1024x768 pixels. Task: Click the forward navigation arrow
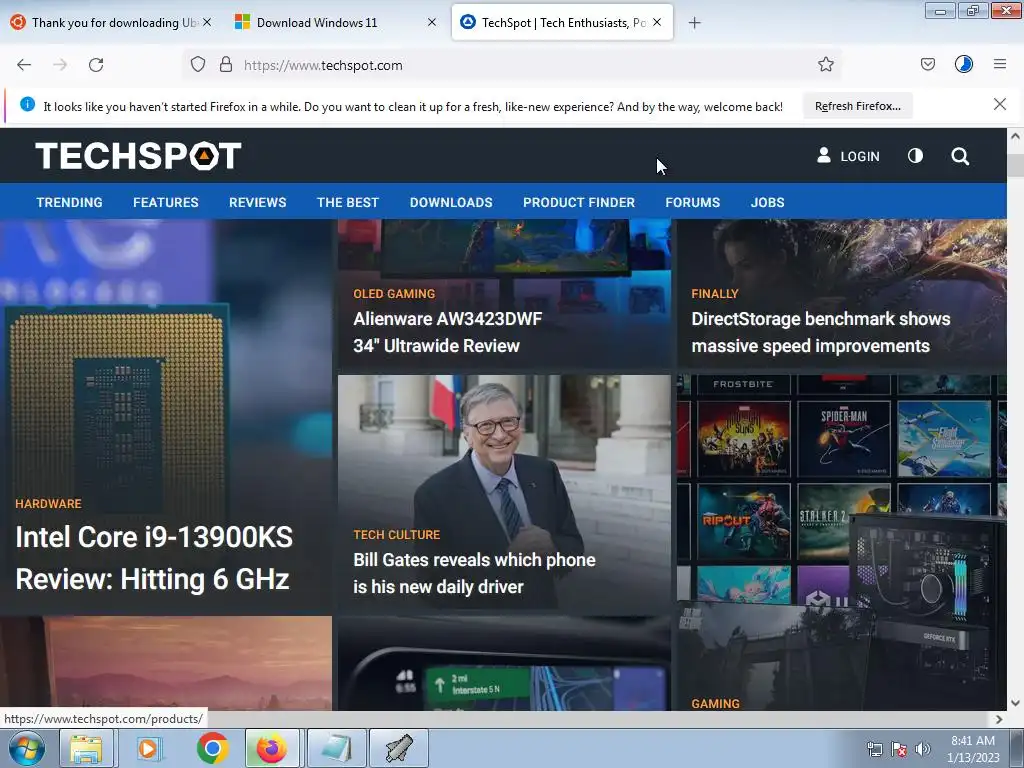pos(60,65)
